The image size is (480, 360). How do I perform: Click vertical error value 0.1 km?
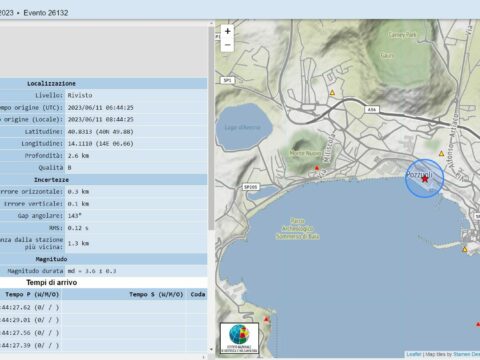[78, 204]
